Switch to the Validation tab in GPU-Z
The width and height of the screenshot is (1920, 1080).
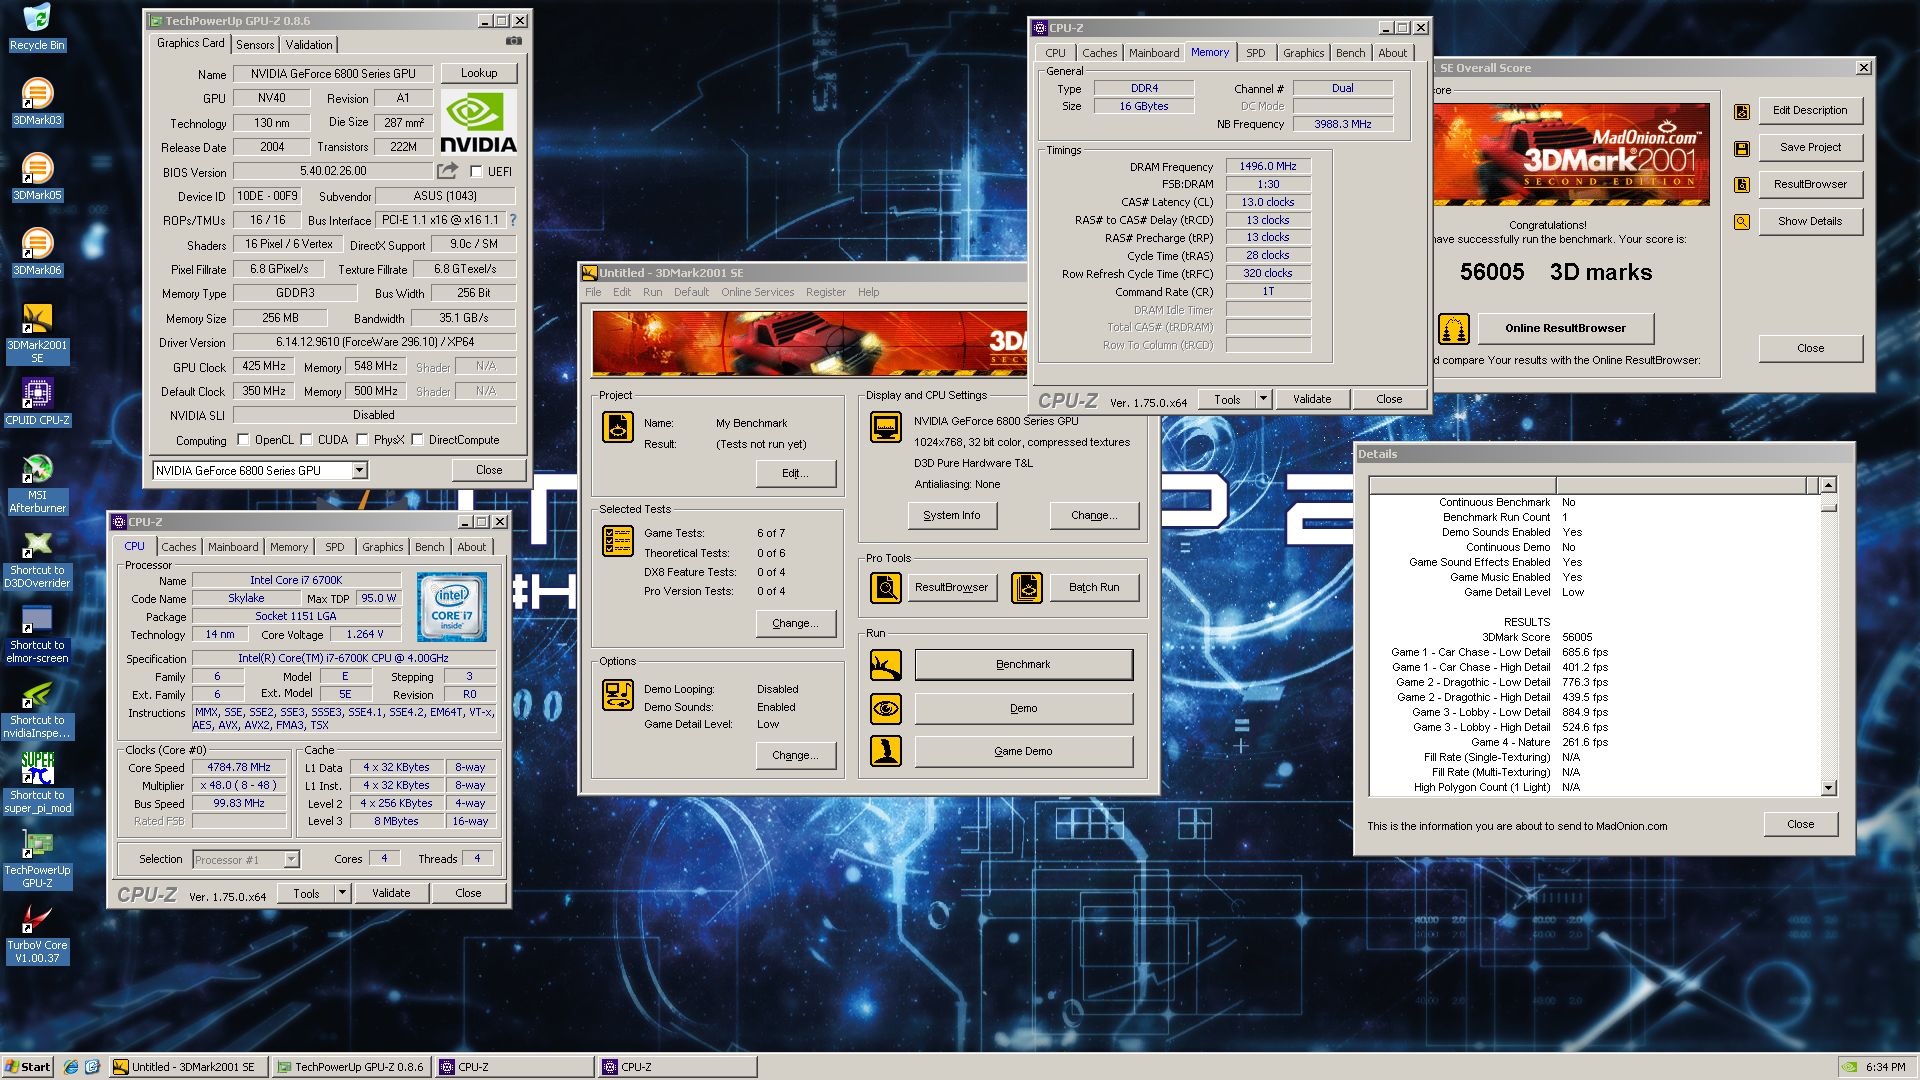pyautogui.click(x=309, y=45)
